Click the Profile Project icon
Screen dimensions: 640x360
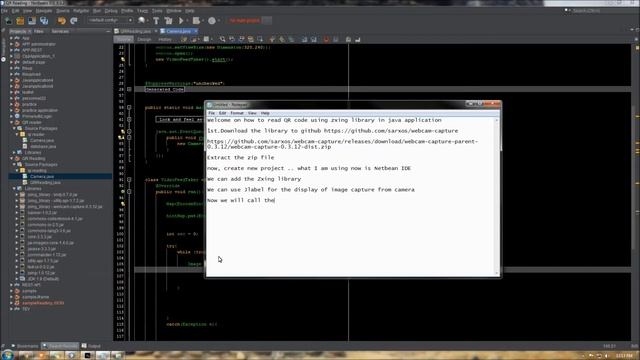pyautogui.click(x=212, y=20)
